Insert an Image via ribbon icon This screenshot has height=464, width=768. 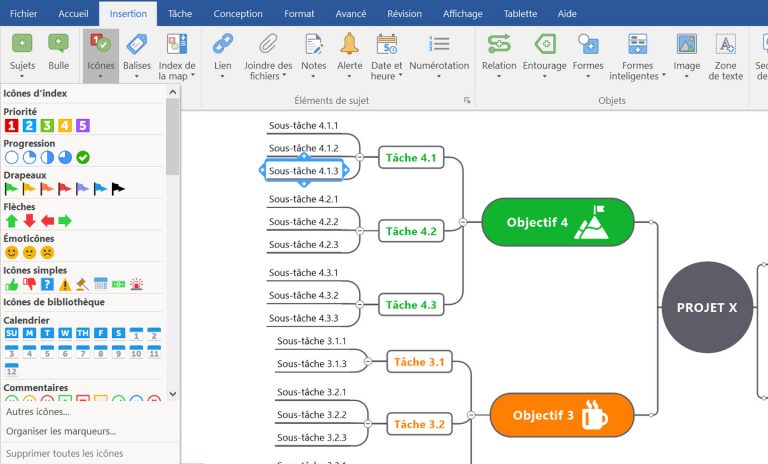(x=686, y=44)
